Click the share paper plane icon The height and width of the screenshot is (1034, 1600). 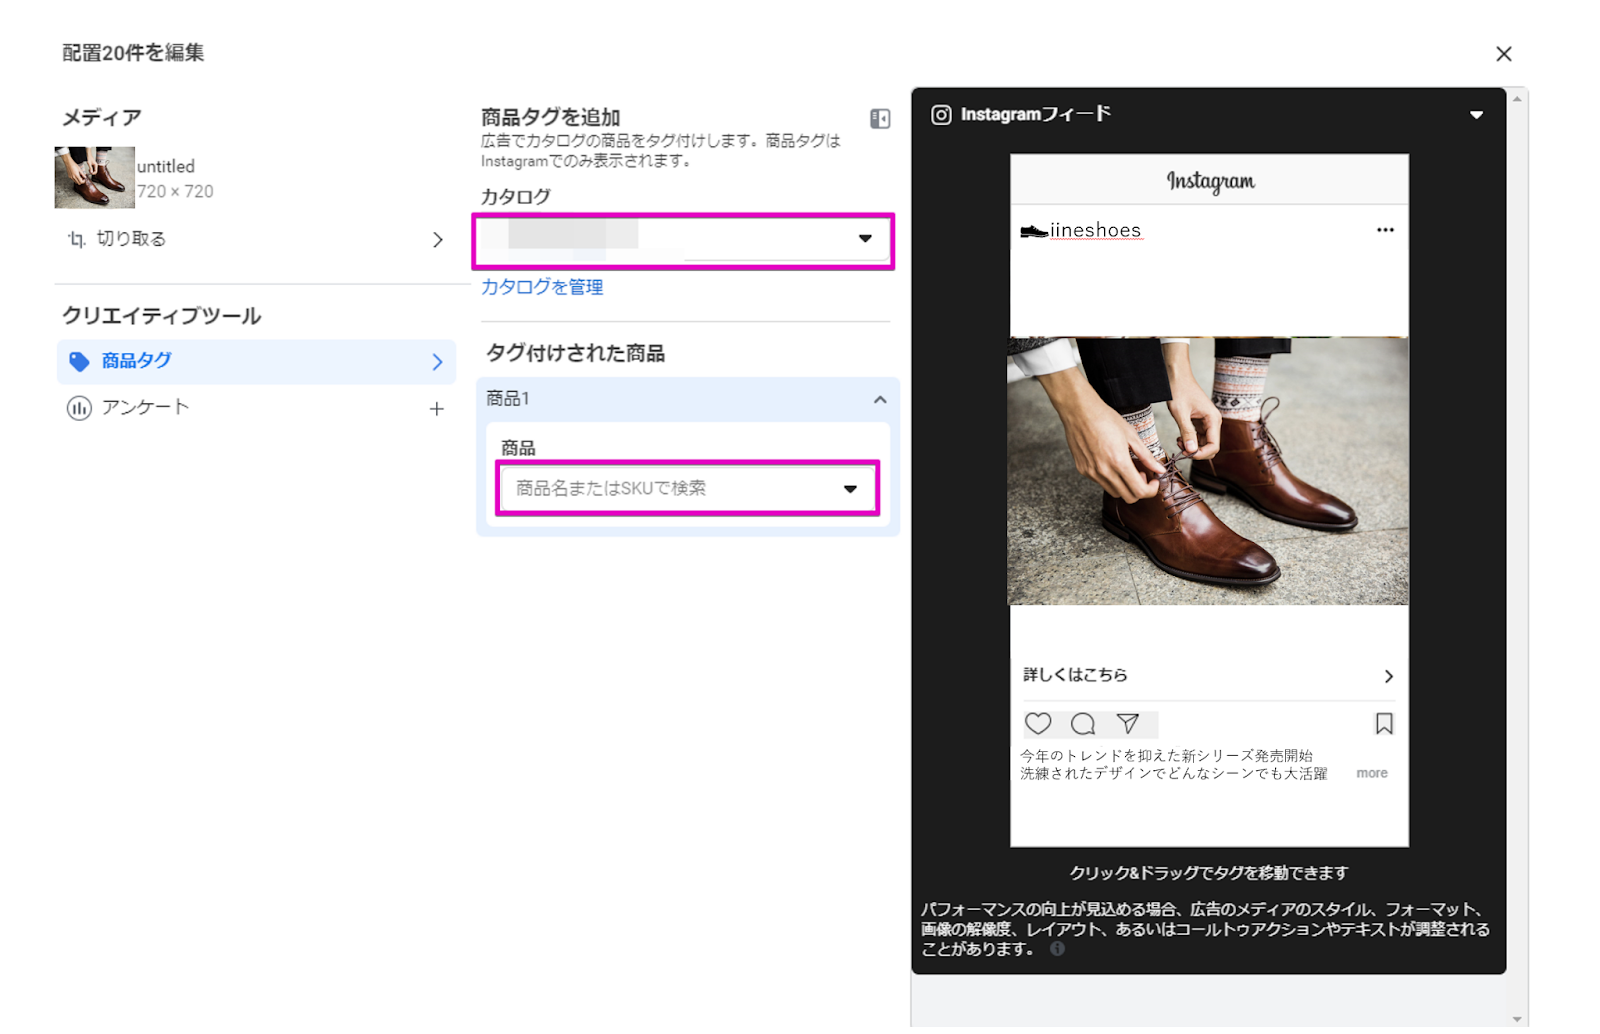(x=1128, y=723)
